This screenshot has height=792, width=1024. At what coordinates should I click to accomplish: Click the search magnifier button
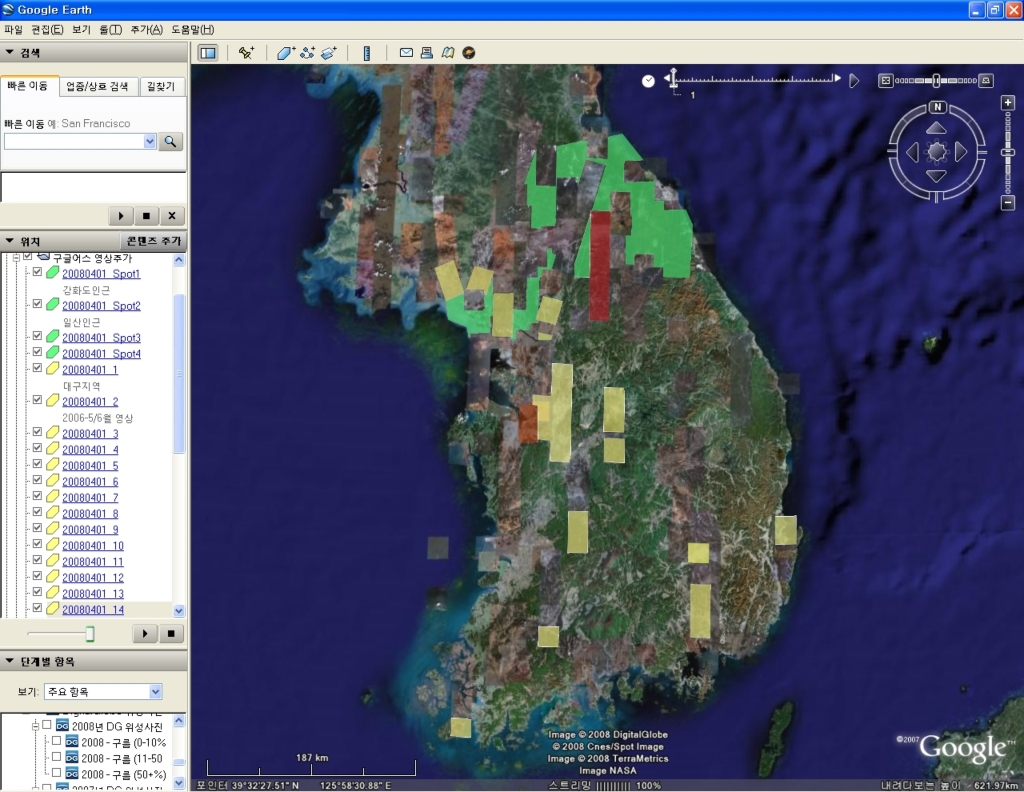click(170, 141)
